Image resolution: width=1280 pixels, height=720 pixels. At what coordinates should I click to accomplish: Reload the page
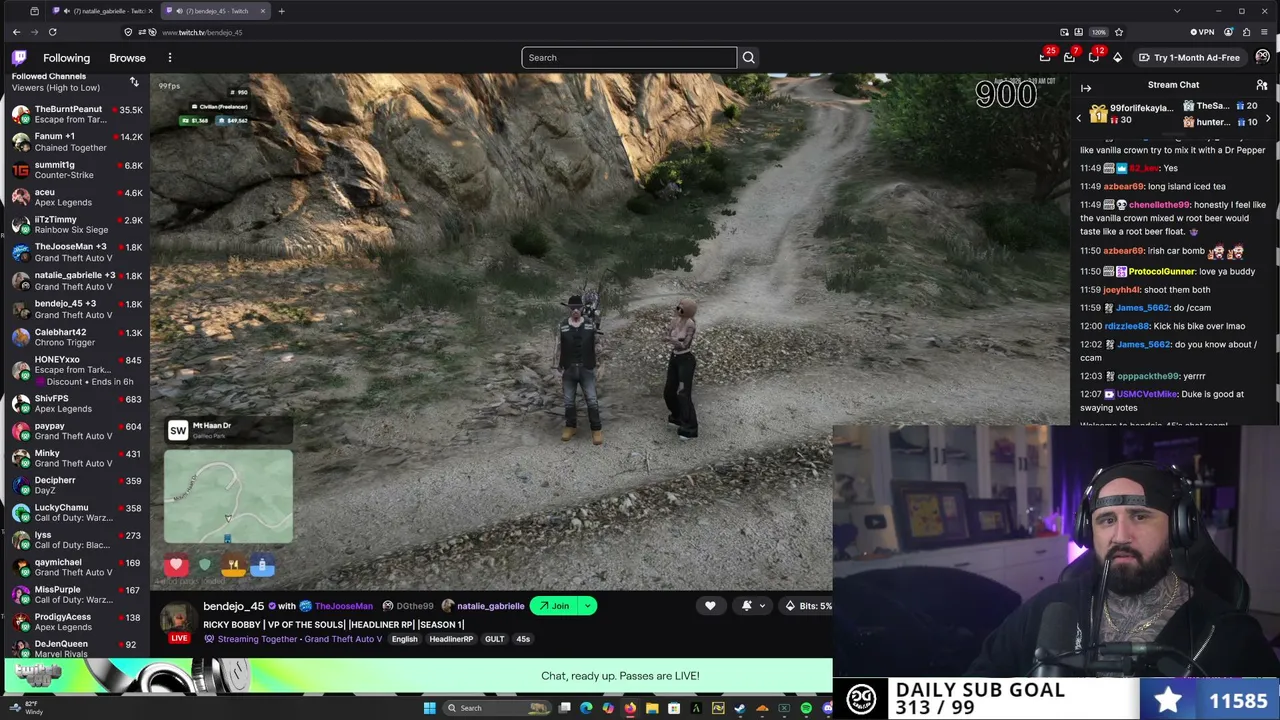point(52,32)
